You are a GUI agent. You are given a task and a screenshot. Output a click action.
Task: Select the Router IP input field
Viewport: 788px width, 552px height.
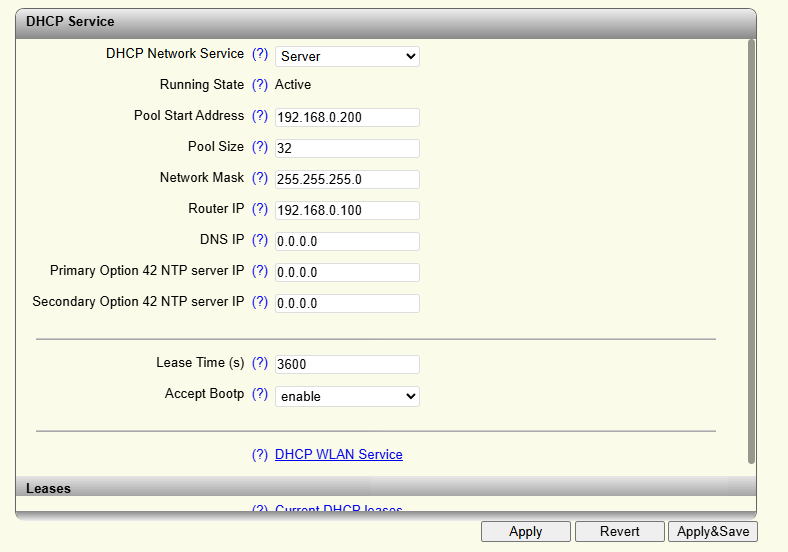[x=347, y=211]
